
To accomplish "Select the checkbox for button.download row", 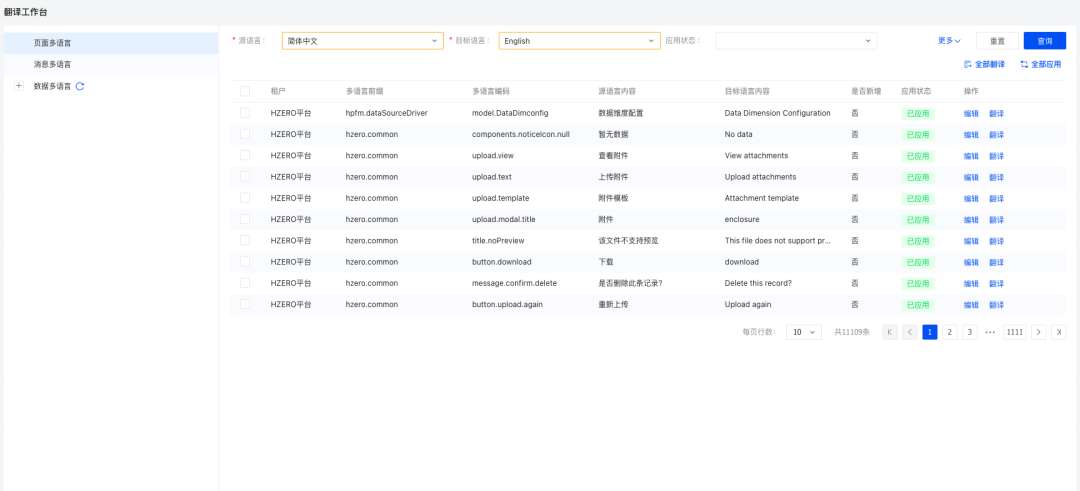I will (245, 261).
